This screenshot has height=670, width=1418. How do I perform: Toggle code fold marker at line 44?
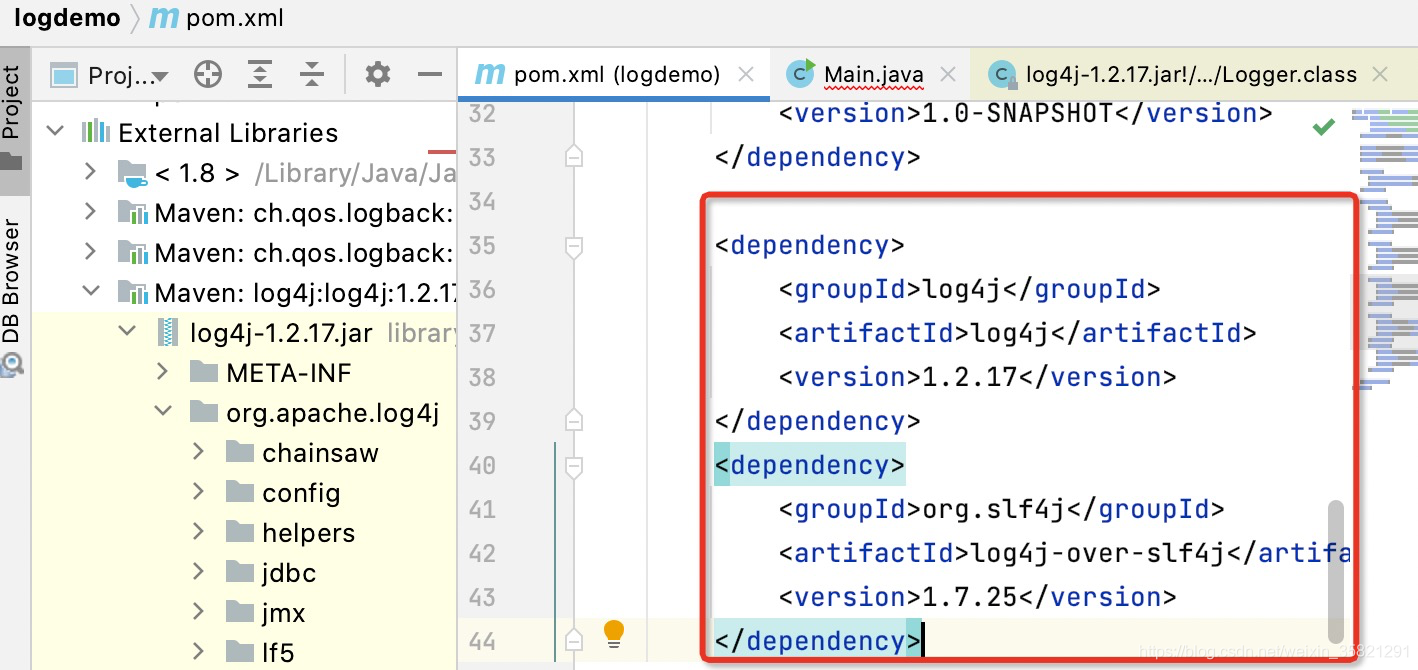574,641
